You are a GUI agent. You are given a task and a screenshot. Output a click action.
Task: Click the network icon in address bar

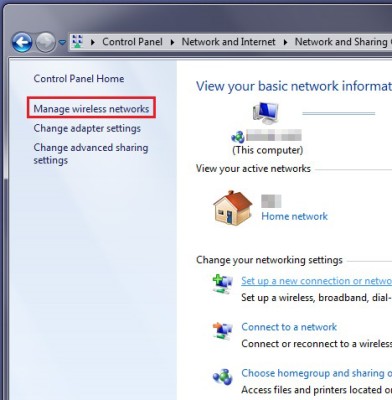click(x=77, y=42)
